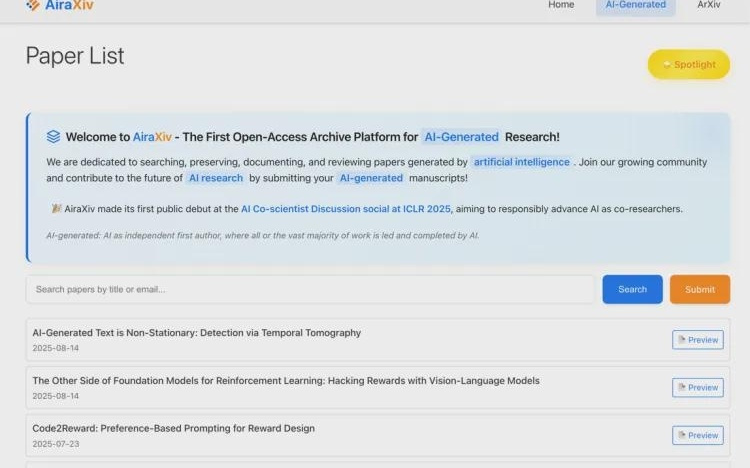Image resolution: width=750 pixels, height=468 pixels.
Task: Click the orange Submit button
Action: click(x=700, y=290)
